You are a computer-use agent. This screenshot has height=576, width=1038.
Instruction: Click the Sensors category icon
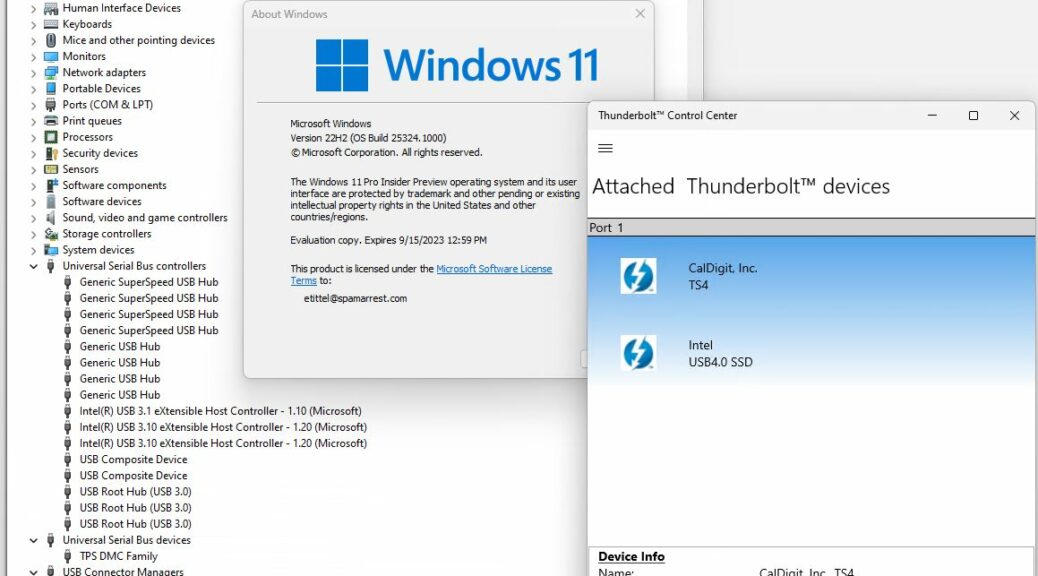(x=51, y=169)
